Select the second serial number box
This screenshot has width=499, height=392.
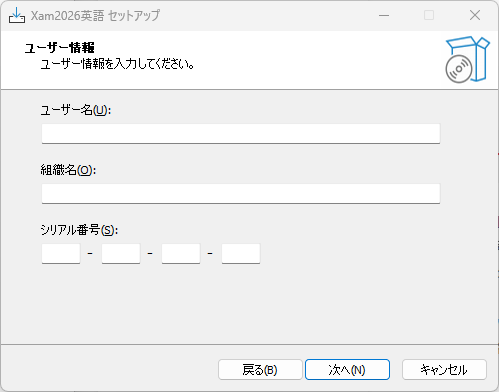coord(121,254)
